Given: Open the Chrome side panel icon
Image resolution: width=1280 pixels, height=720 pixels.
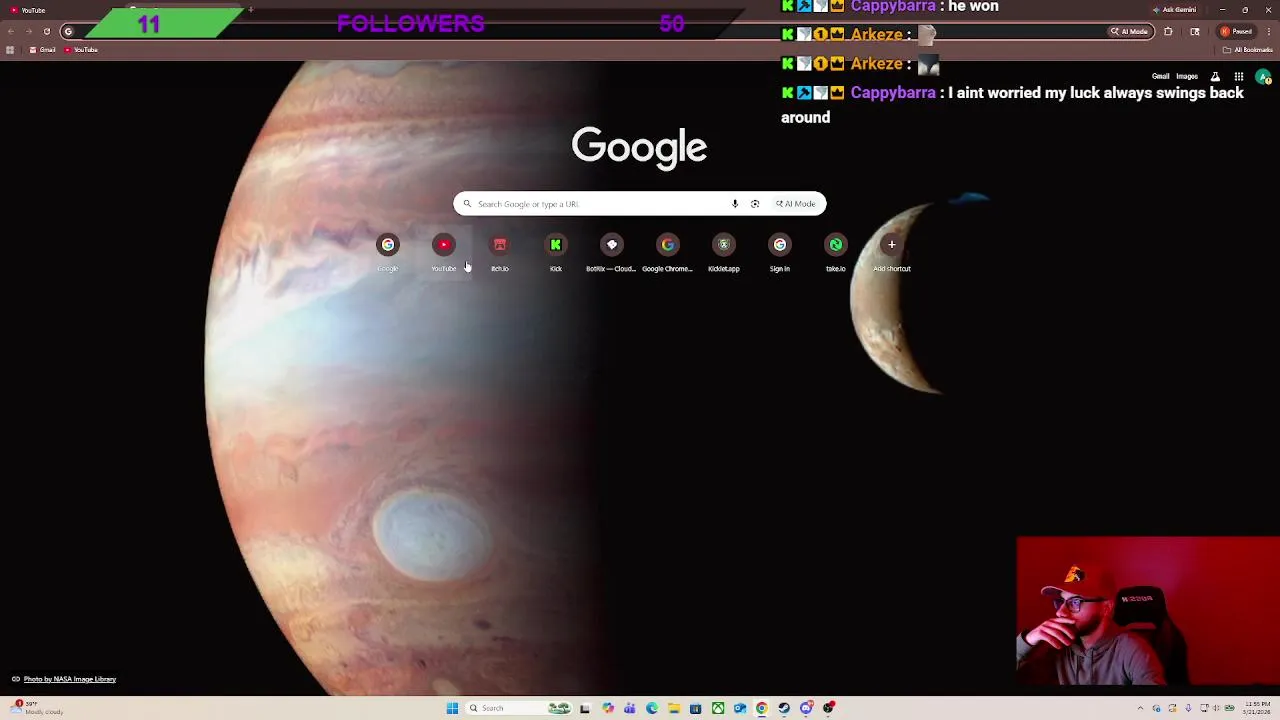Looking at the screenshot, I should pyautogui.click(x=1195, y=31).
